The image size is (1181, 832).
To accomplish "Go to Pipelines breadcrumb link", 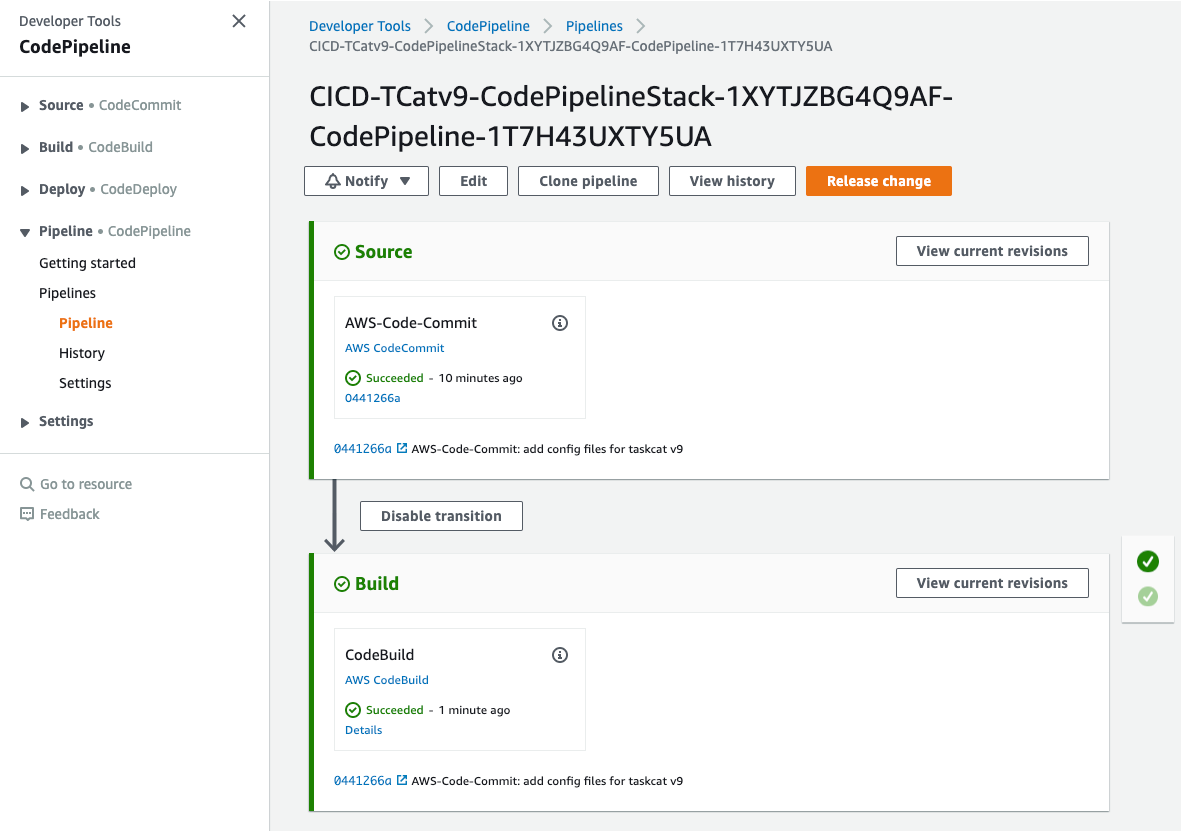I will (594, 26).
